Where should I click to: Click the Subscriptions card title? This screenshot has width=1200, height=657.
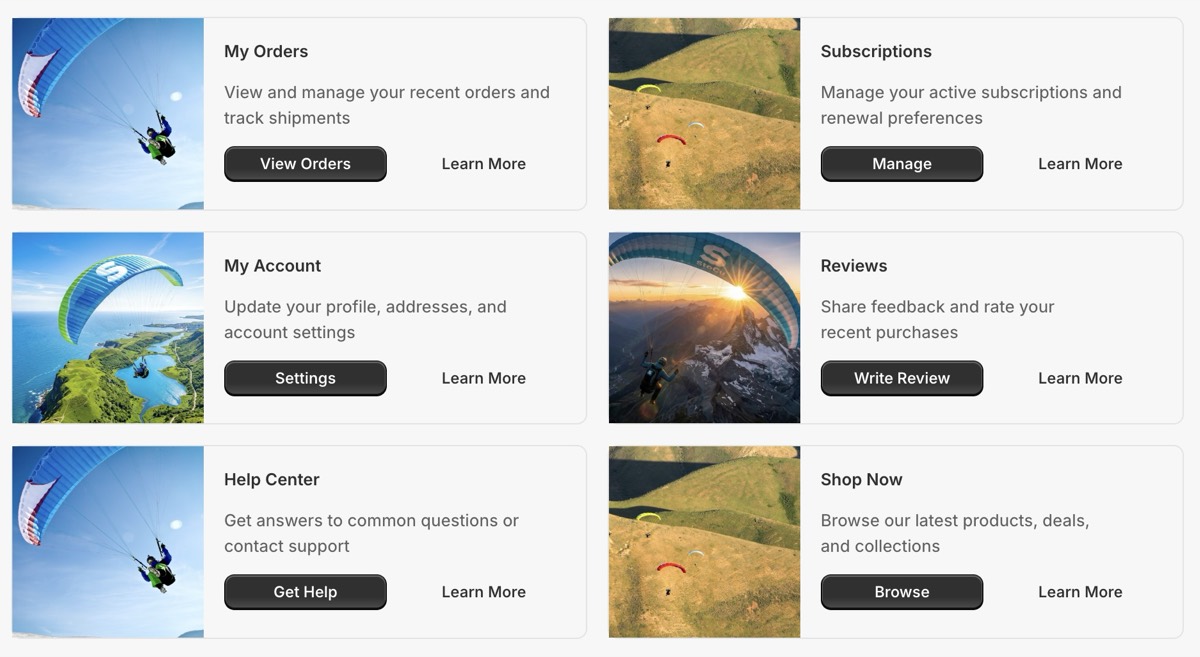point(876,52)
